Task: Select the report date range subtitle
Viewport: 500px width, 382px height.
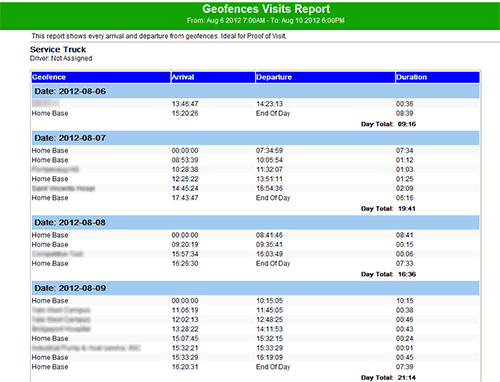Action: (x=266, y=20)
